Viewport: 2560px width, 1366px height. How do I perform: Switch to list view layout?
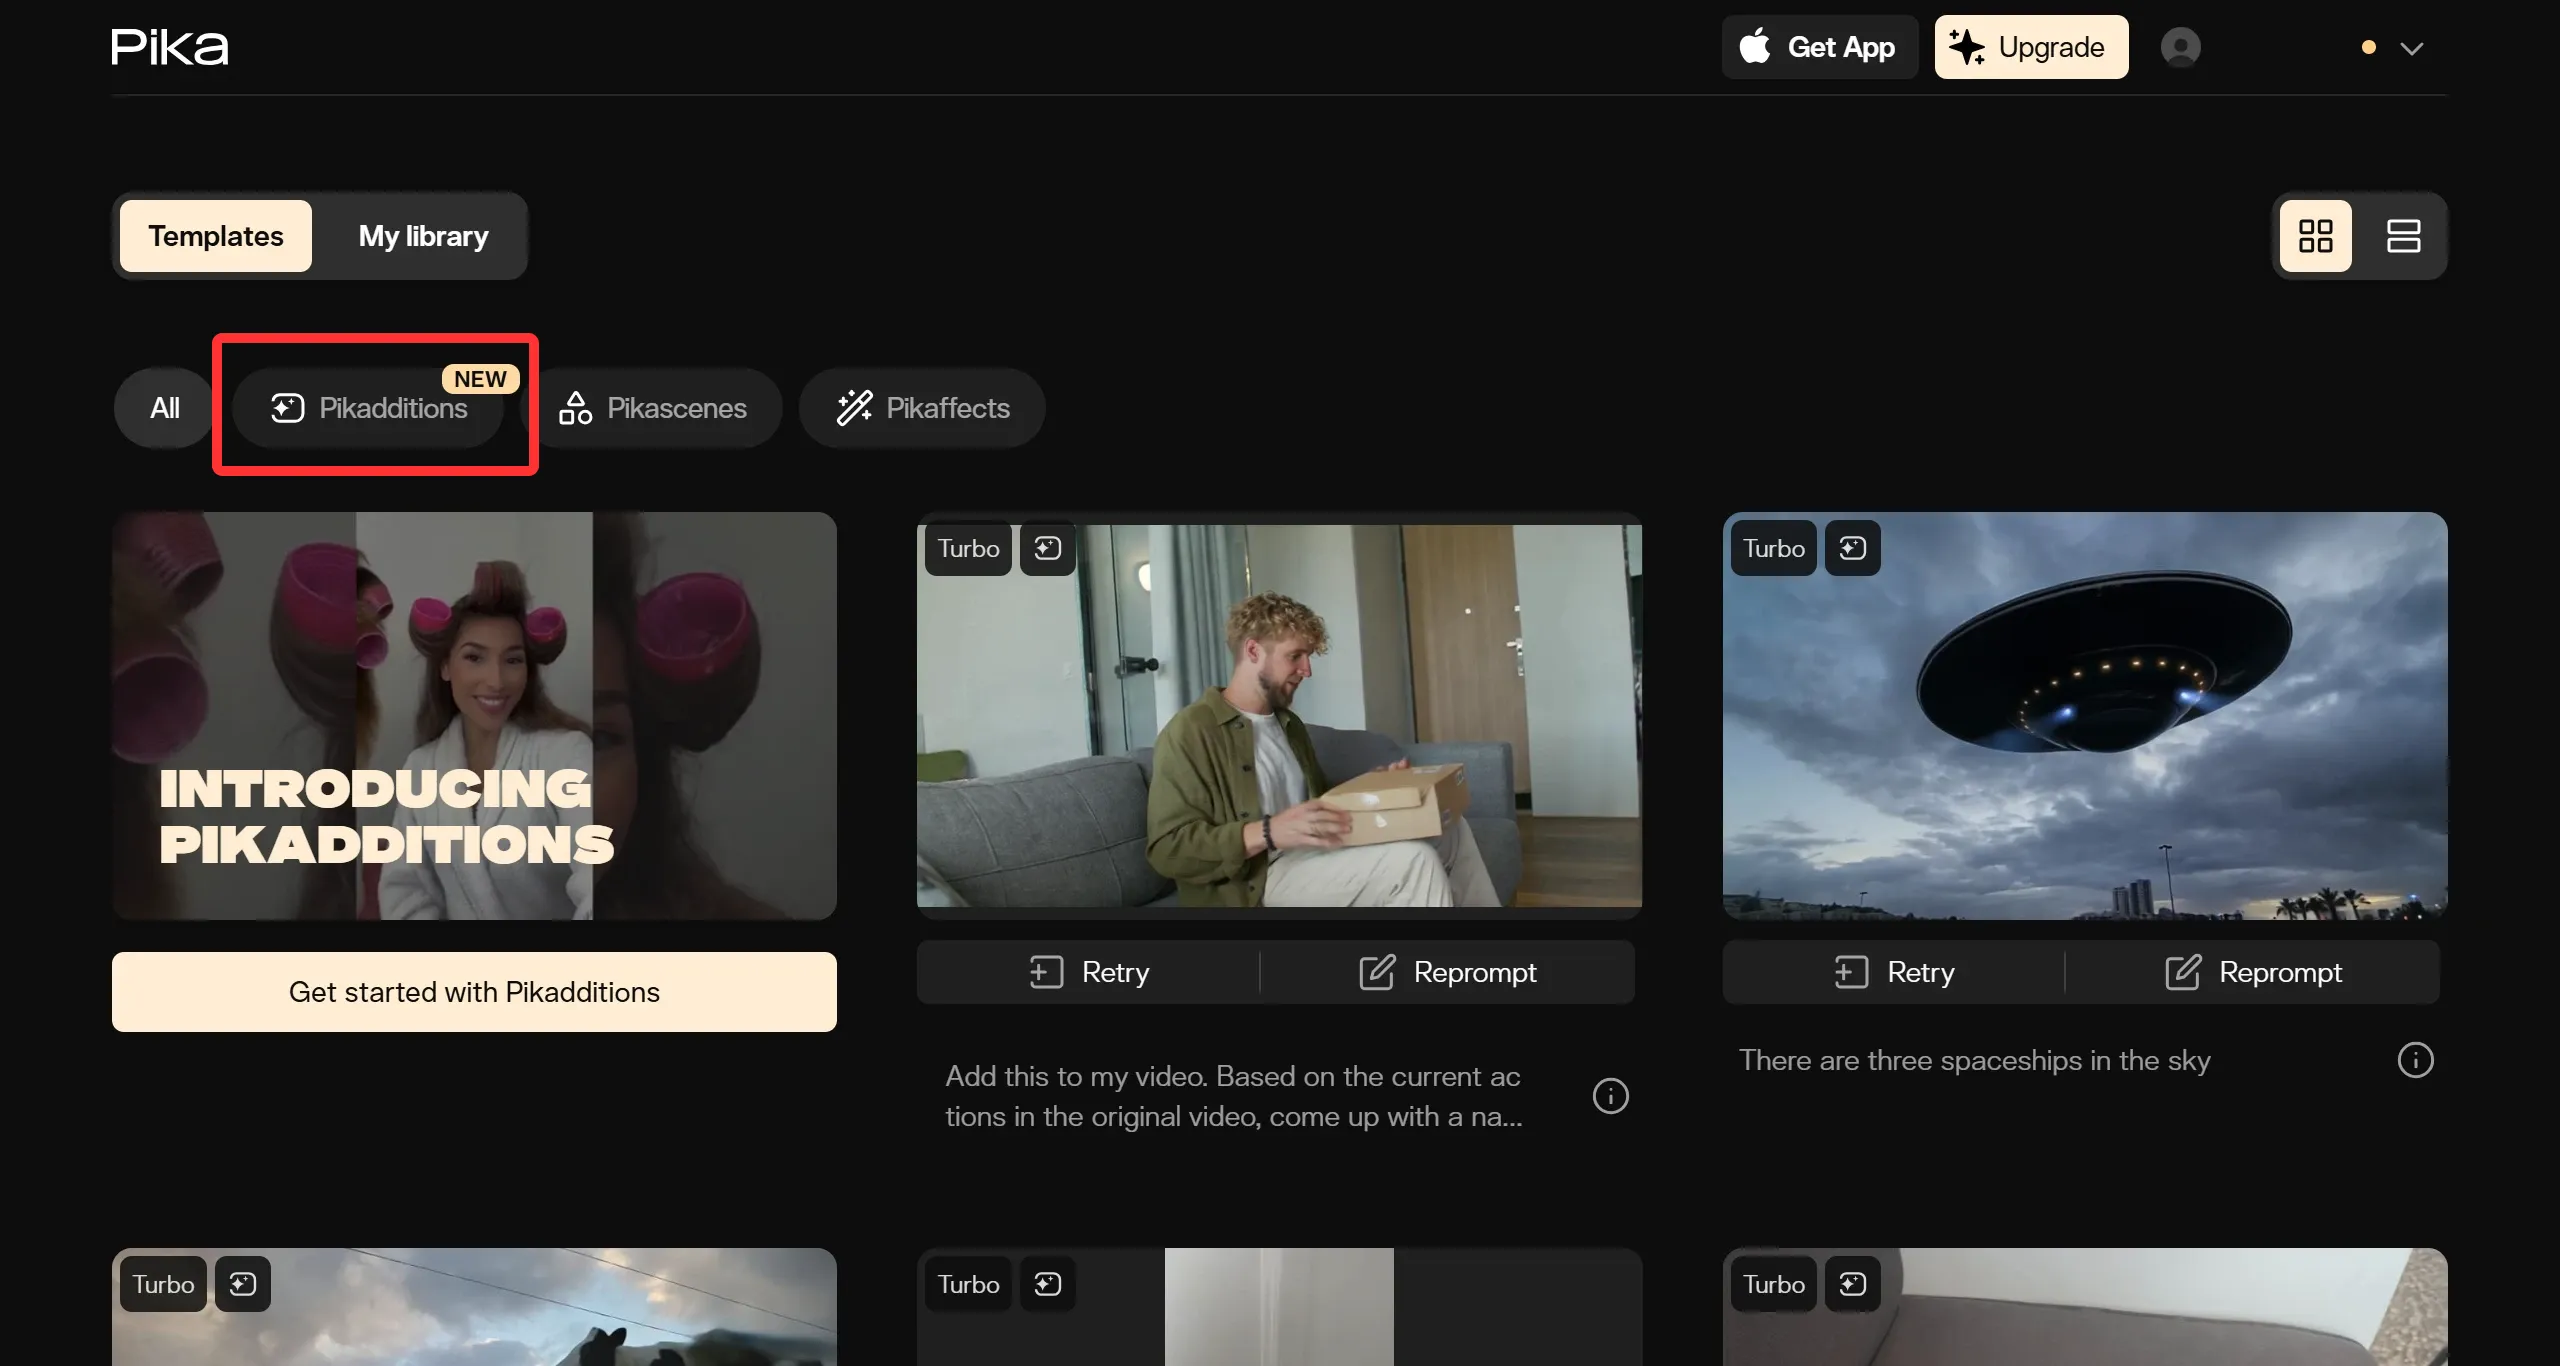coord(2404,236)
